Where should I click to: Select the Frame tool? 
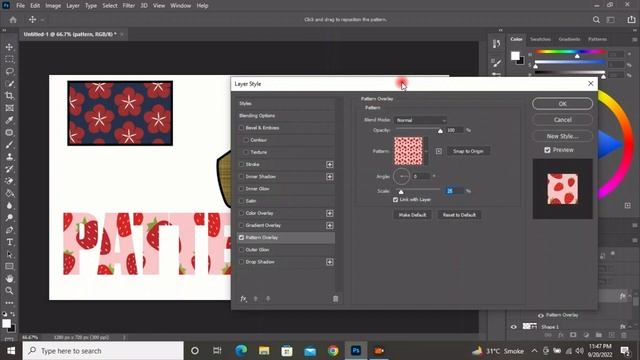9,108
